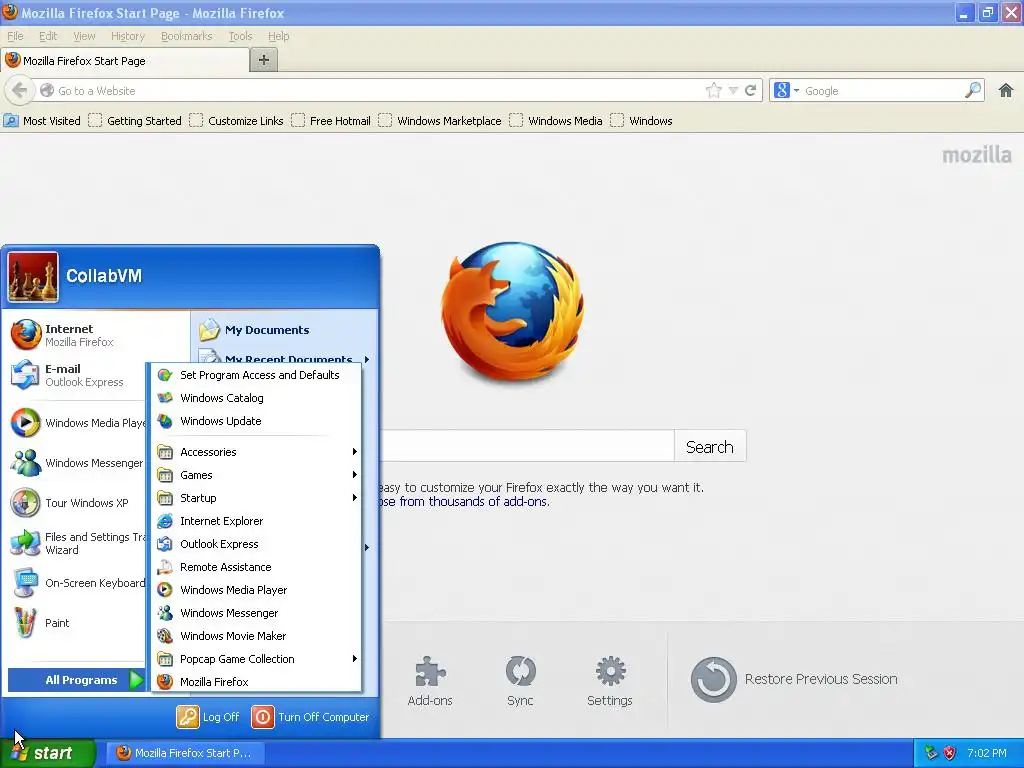Click the security shield tray icon
This screenshot has height=768, width=1024.
(x=950, y=753)
